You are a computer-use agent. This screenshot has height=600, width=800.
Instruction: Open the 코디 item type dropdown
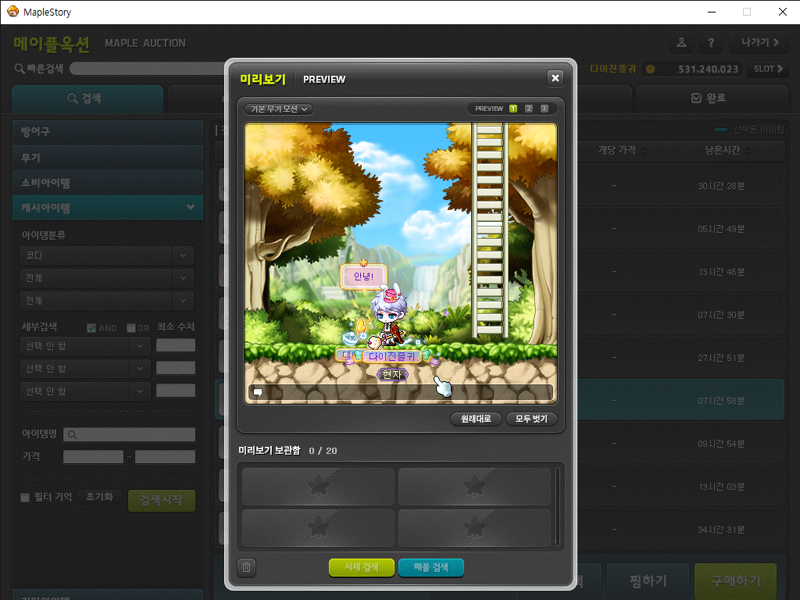coord(107,255)
